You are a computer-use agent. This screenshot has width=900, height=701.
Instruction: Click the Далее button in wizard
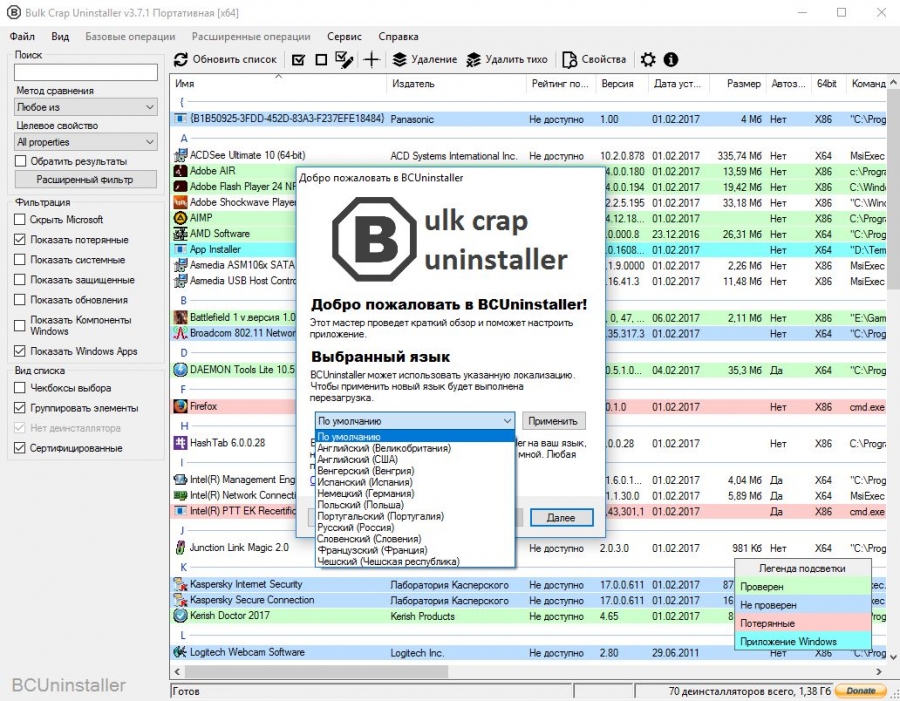point(561,518)
